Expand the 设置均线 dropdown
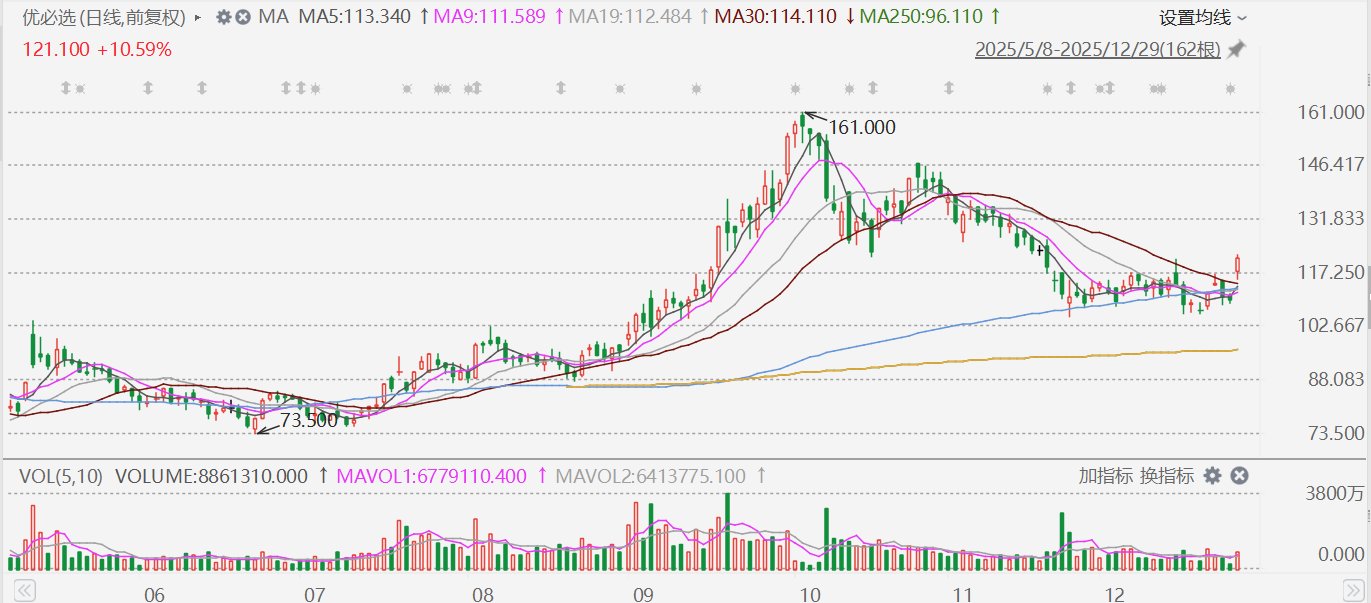The width and height of the screenshot is (1371, 603). (x=1203, y=18)
